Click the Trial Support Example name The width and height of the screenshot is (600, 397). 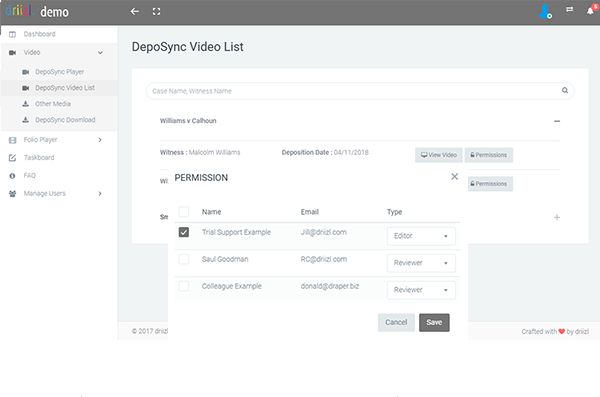click(x=236, y=232)
